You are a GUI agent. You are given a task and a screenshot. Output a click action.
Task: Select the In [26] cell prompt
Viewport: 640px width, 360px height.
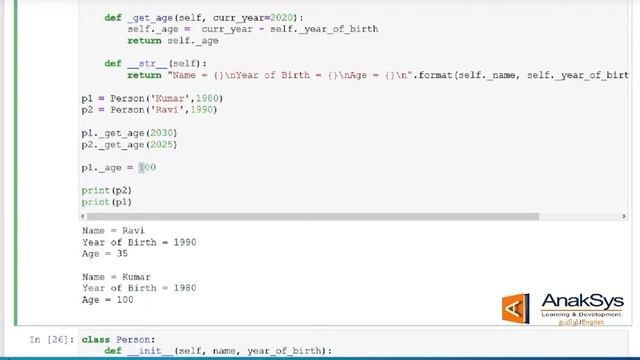tap(52, 340)
